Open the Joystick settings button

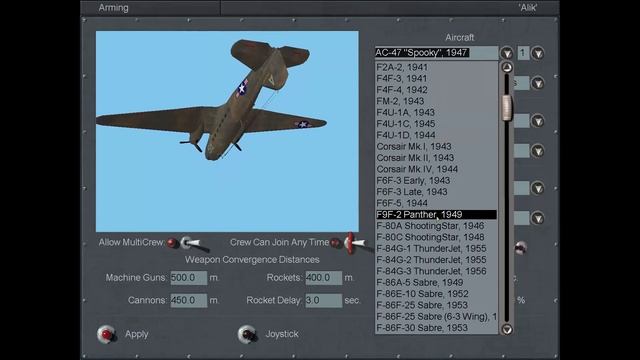(247, 334)
